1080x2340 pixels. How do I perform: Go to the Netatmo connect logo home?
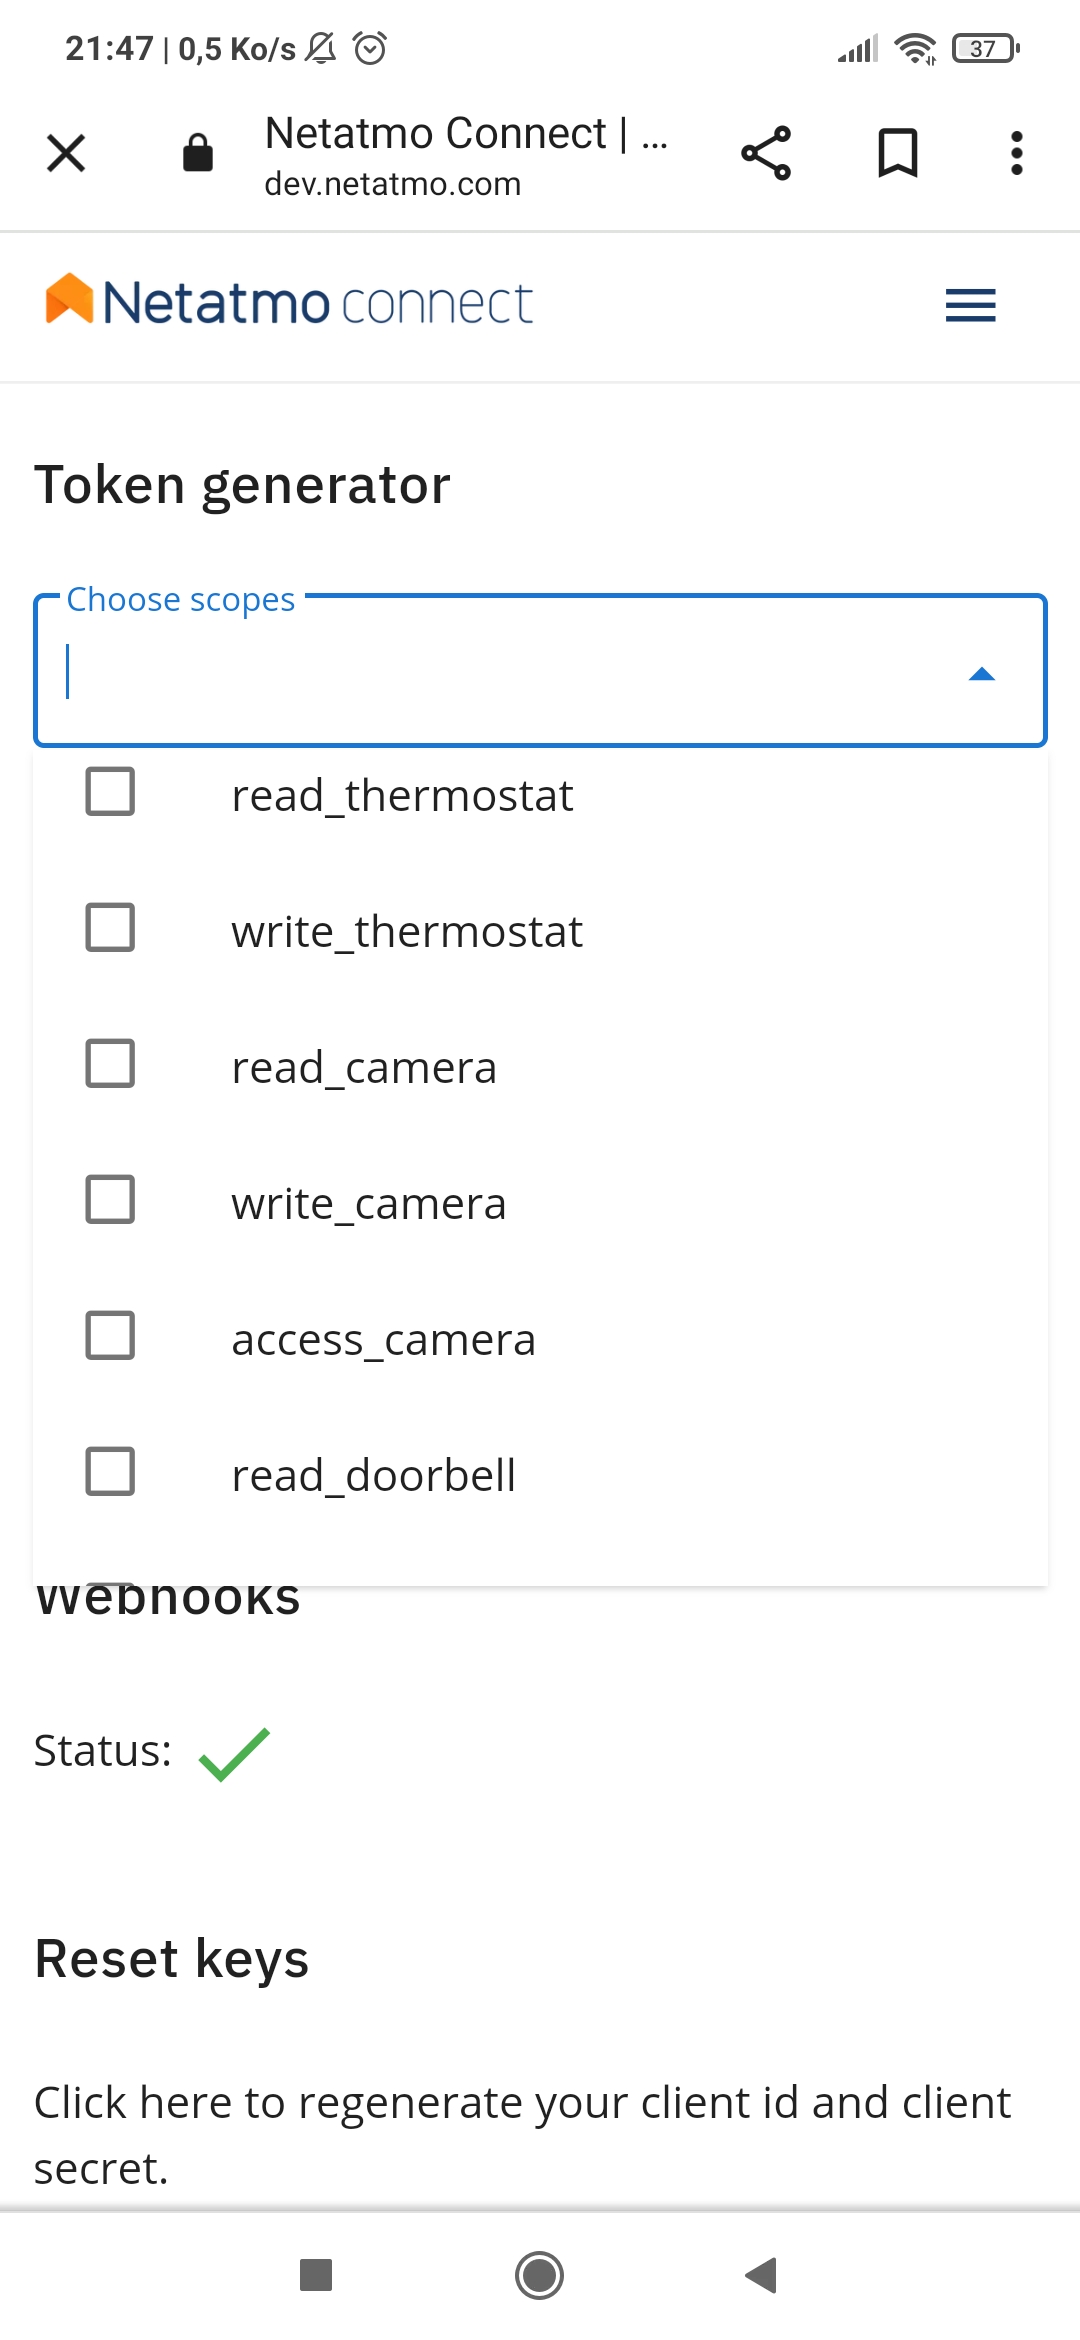pos(289,301)
